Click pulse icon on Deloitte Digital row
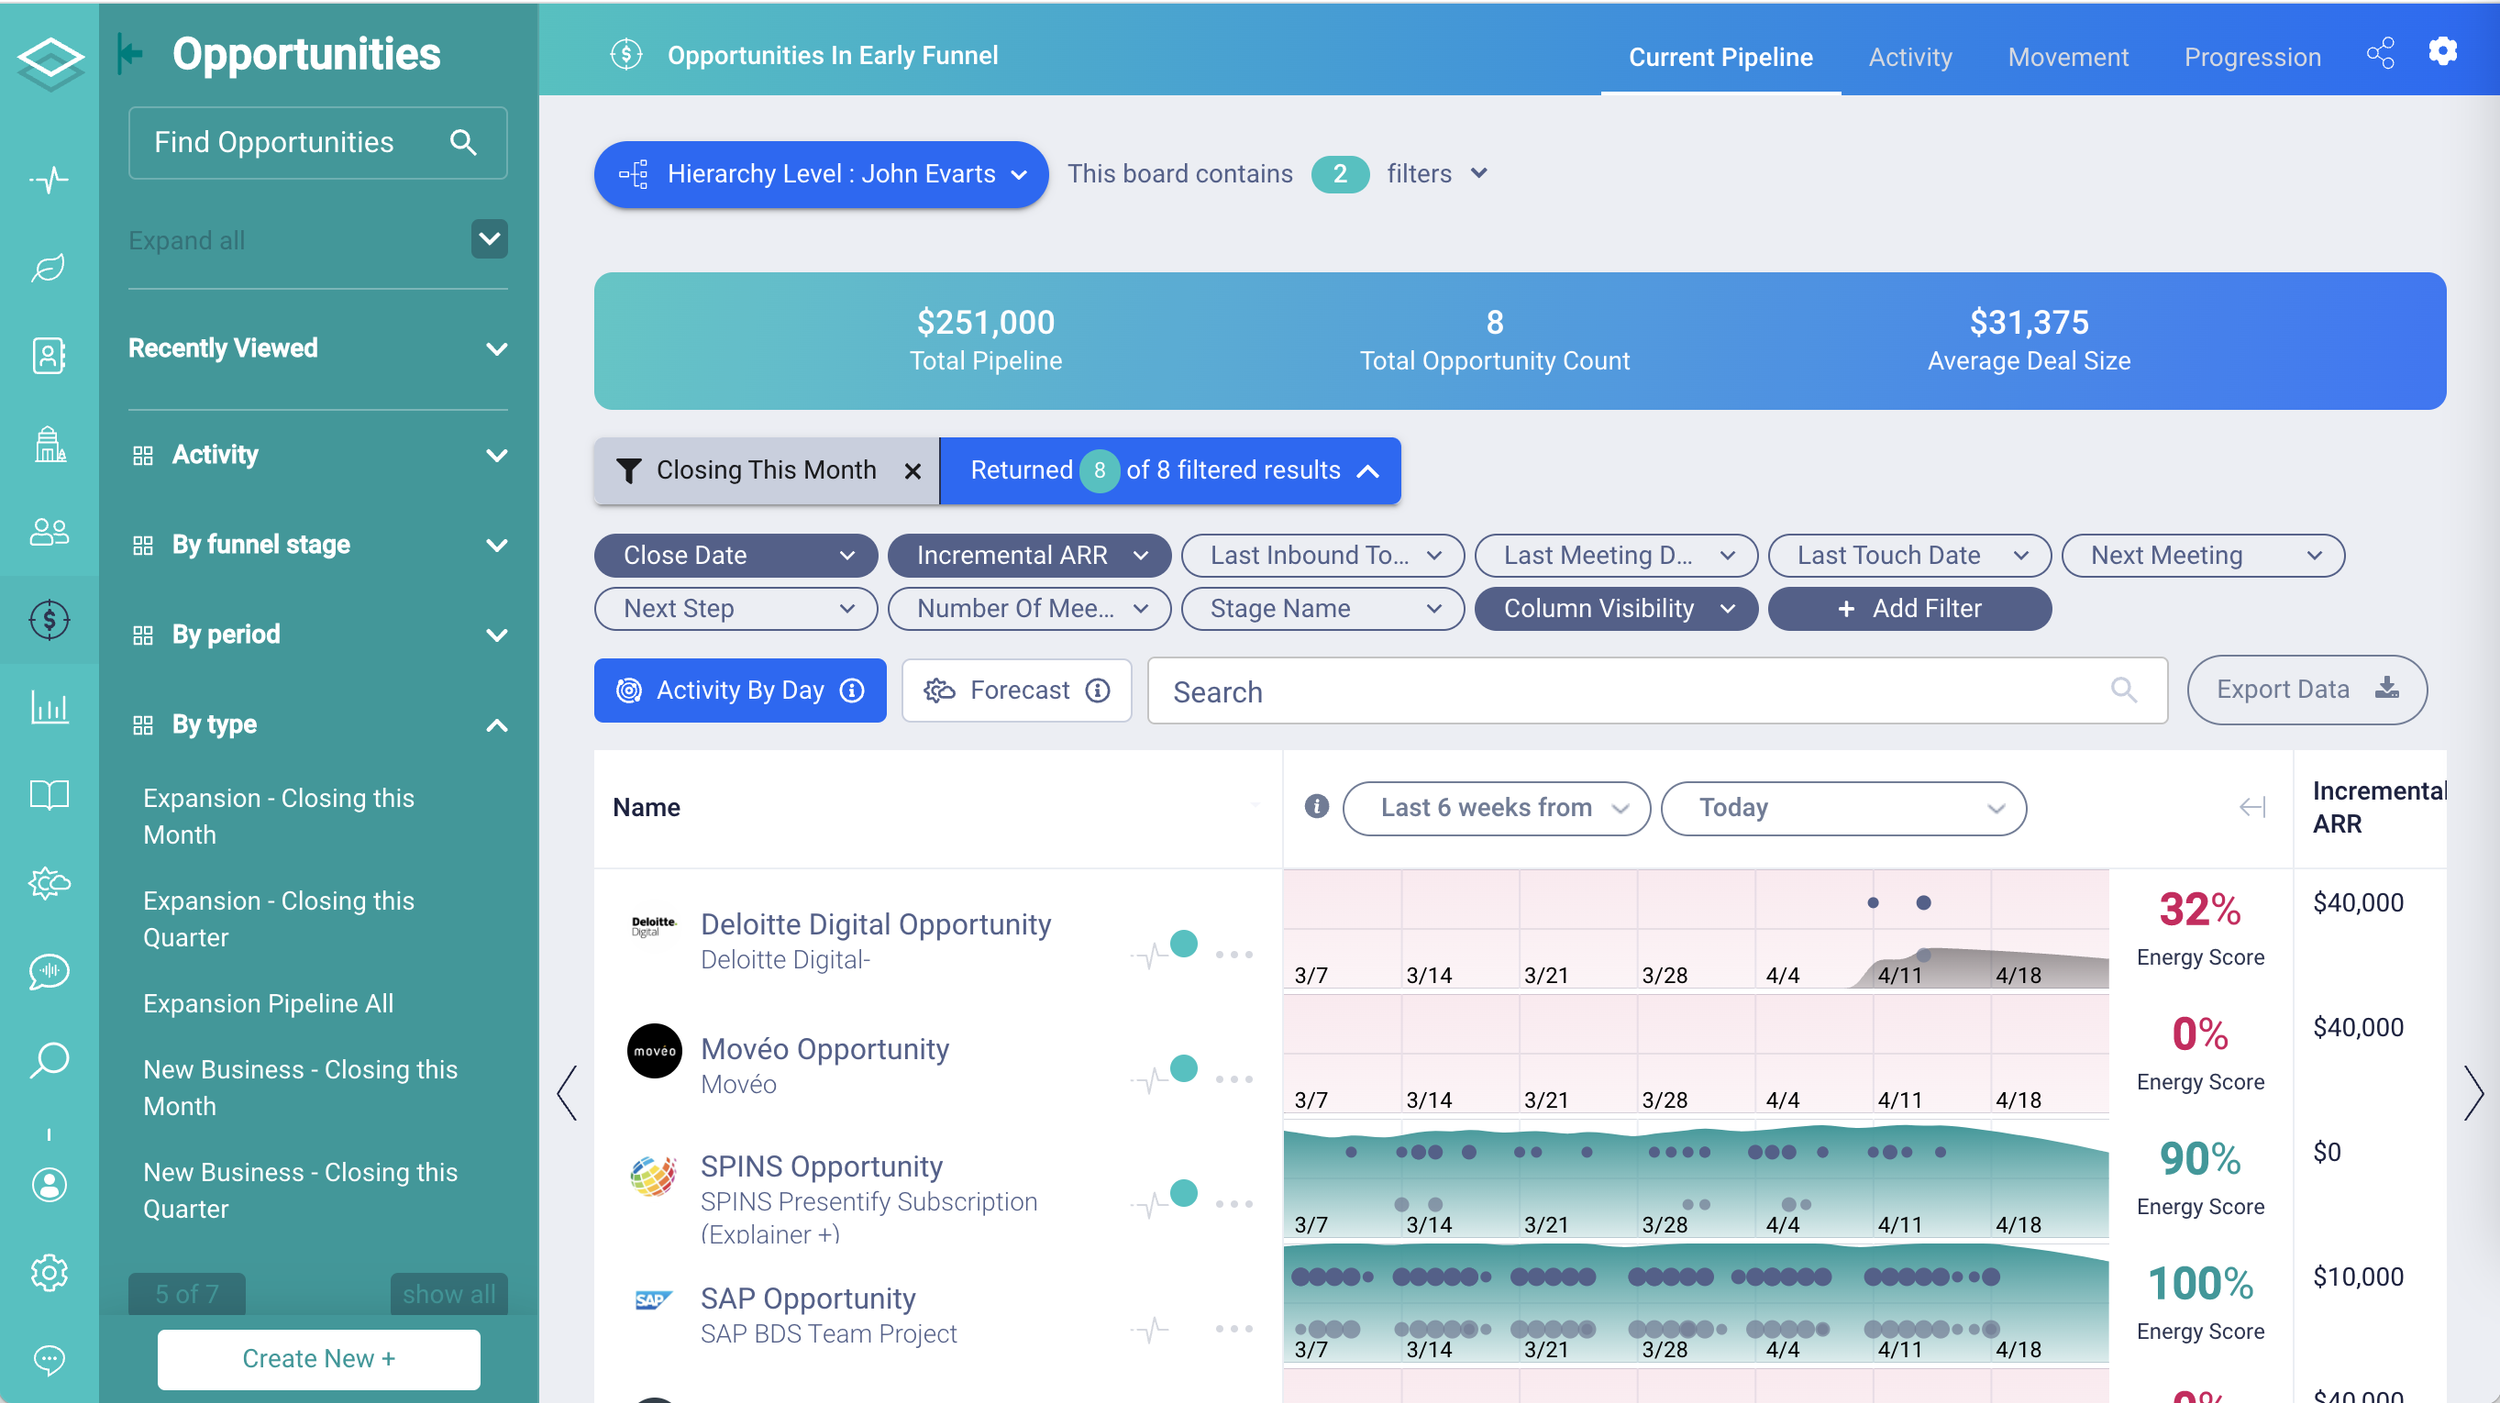 pos(1150,954)
